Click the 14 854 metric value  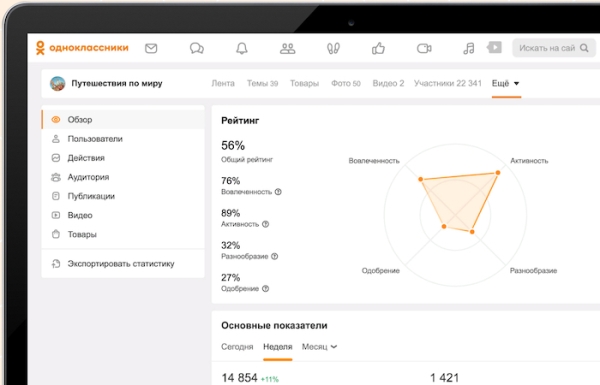click(240, 378)
